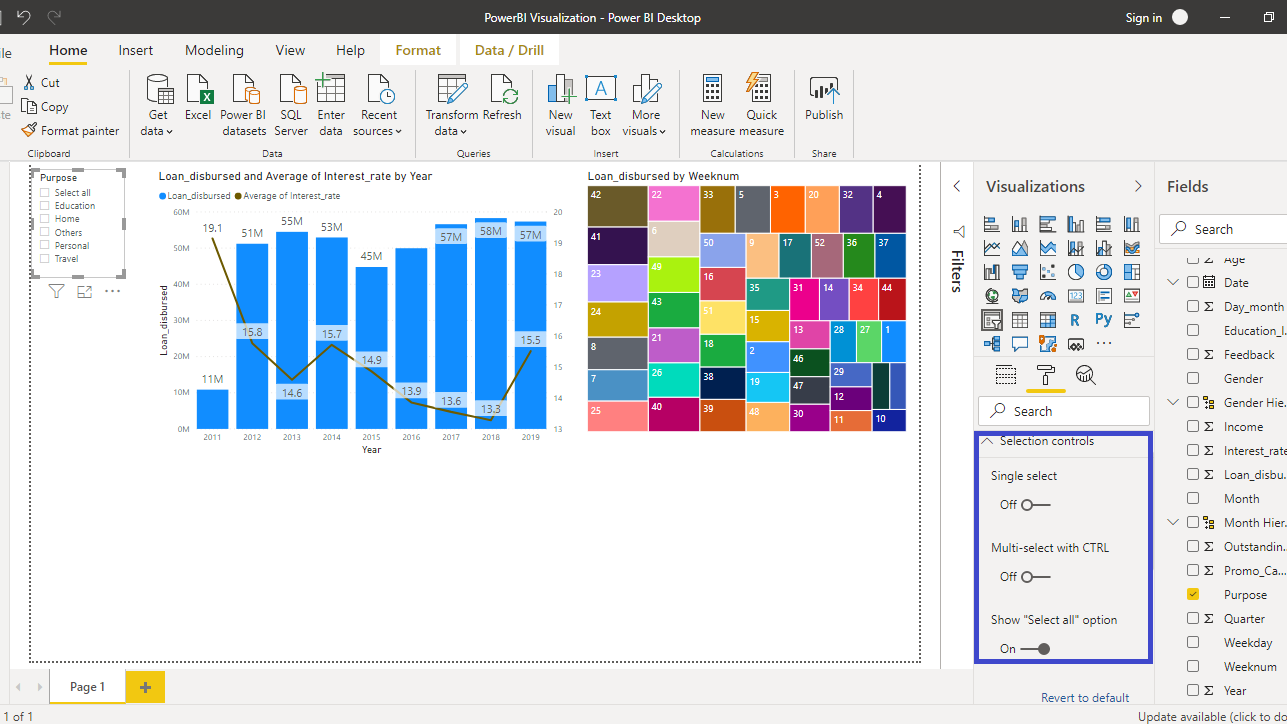Enable Multi-select with CTRL toggle
The image size is (1287, 724).
point(1035,577)
